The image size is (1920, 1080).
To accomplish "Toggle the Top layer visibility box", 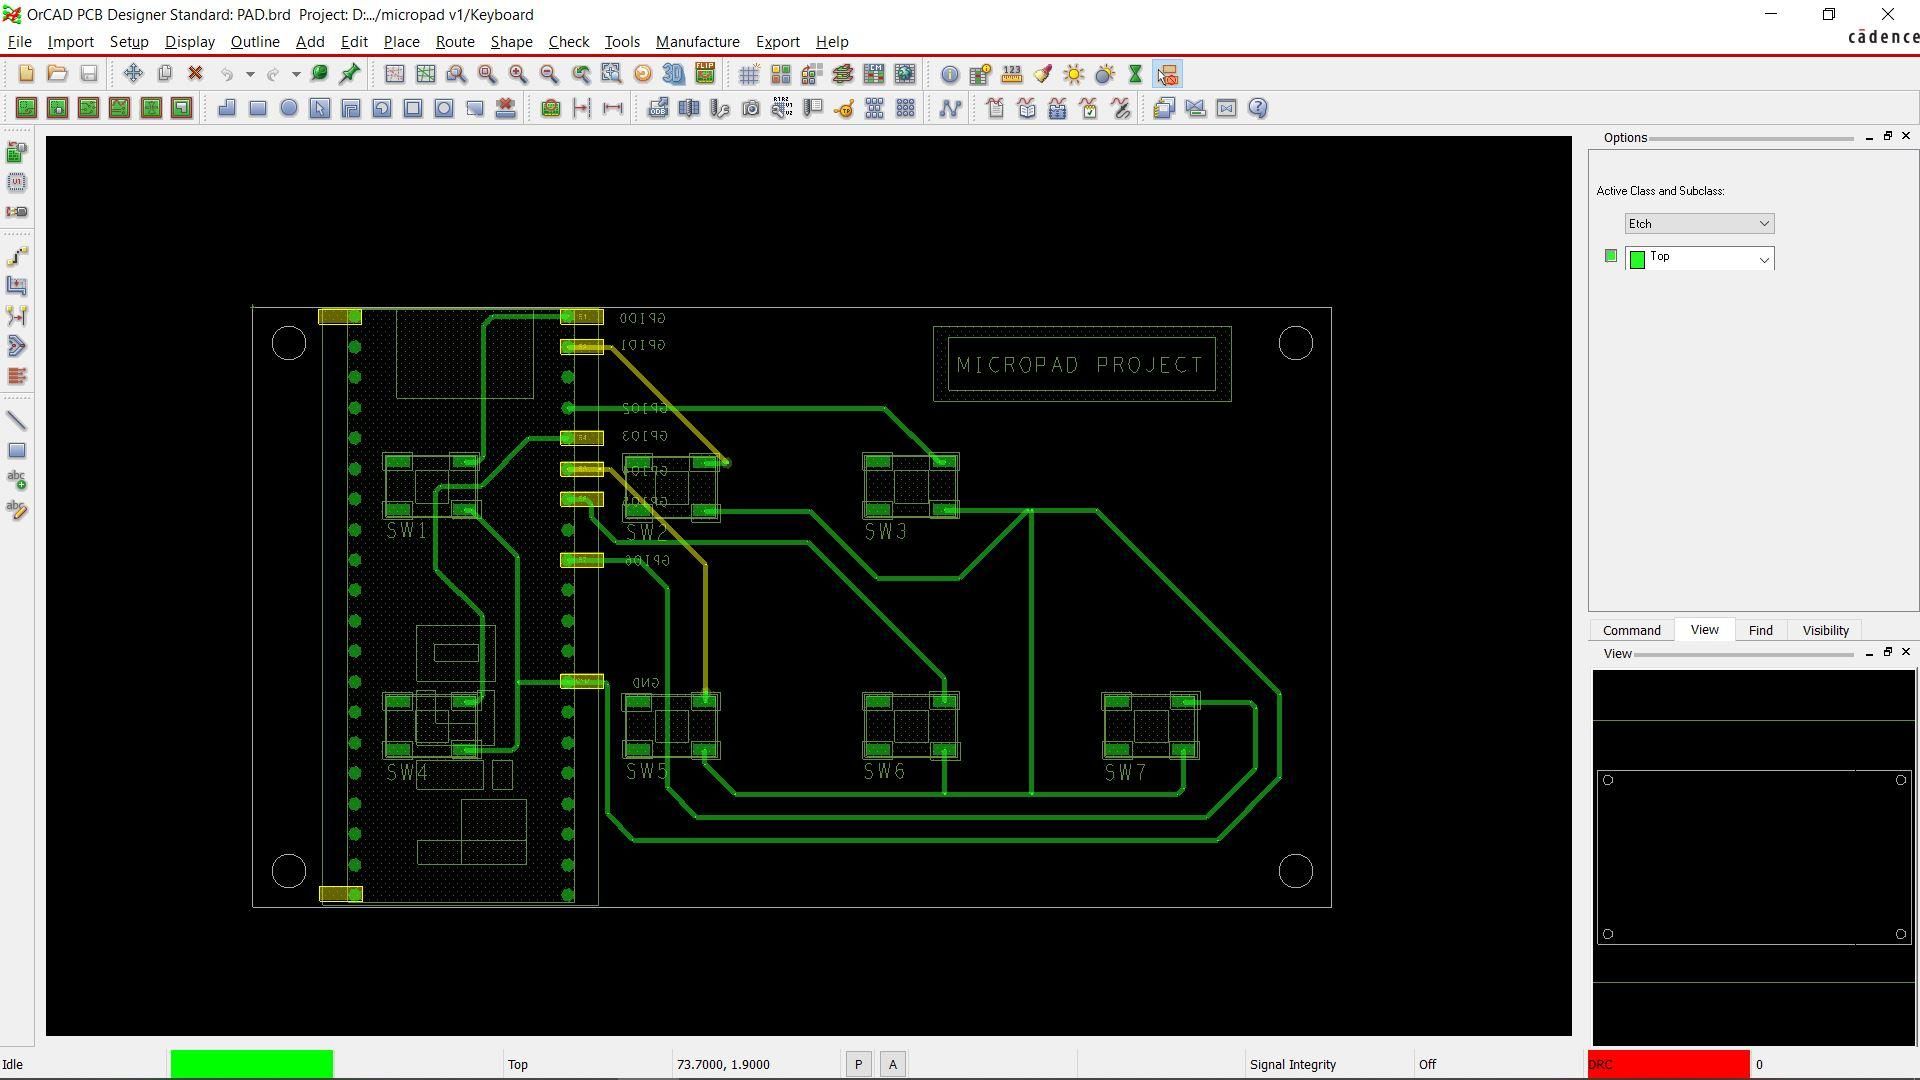I will [x=1610, y=257].
